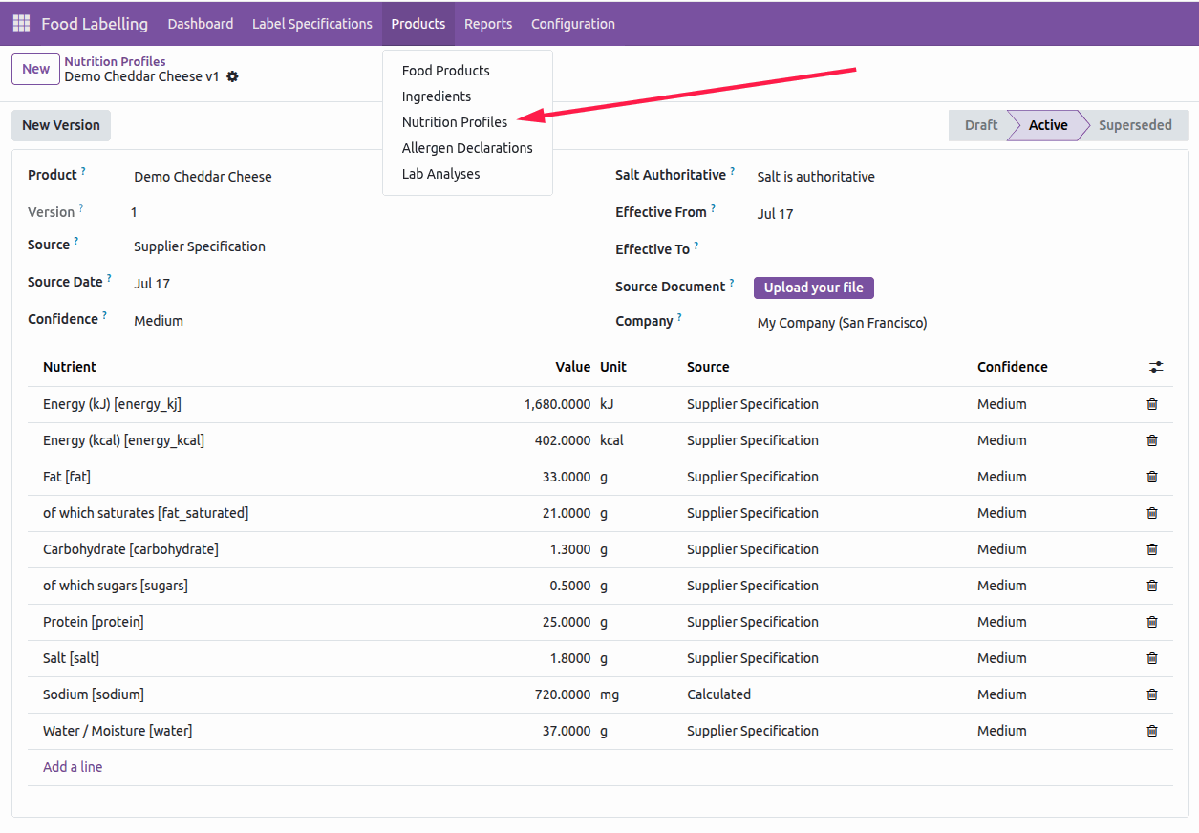Image resolution: width=1199 pixels, height=833 pixels.
Task: Delete the Salt nutrient line
Action: click(x=1152, y=659)
